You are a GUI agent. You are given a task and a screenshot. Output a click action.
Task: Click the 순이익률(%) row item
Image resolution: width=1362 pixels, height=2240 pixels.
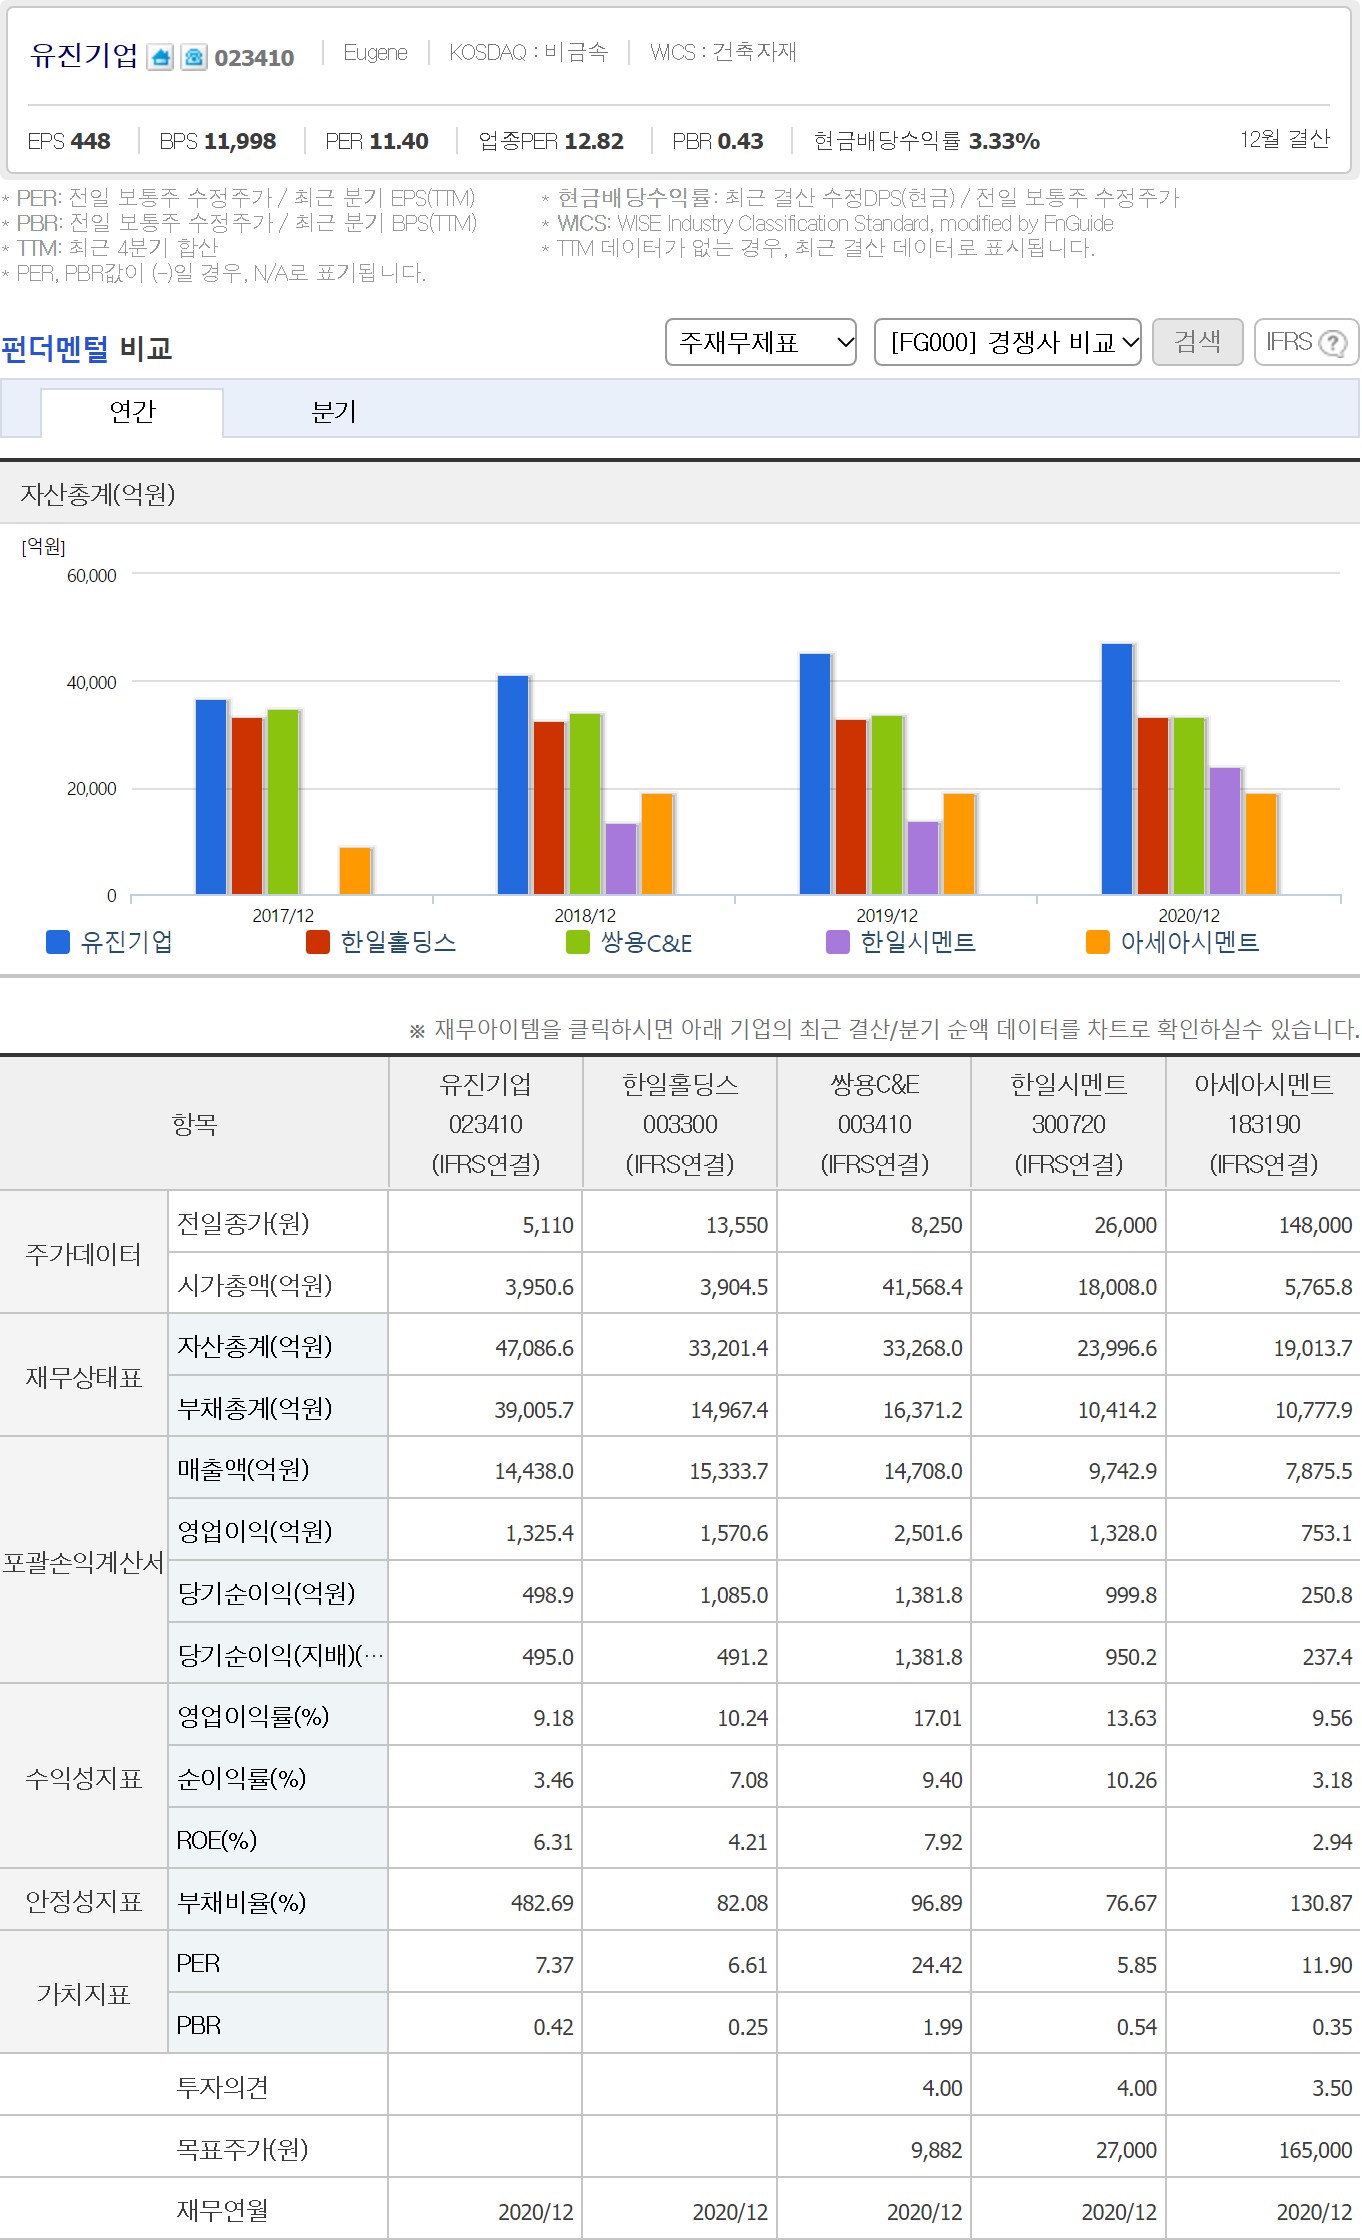[x=241, y=1778]
